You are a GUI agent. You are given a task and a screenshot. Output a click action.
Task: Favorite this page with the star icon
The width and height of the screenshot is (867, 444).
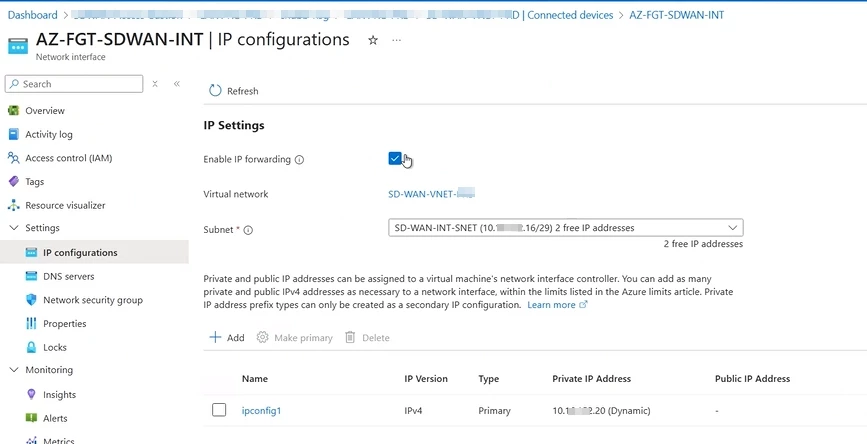pyautogui.click(x=373, y=40)
